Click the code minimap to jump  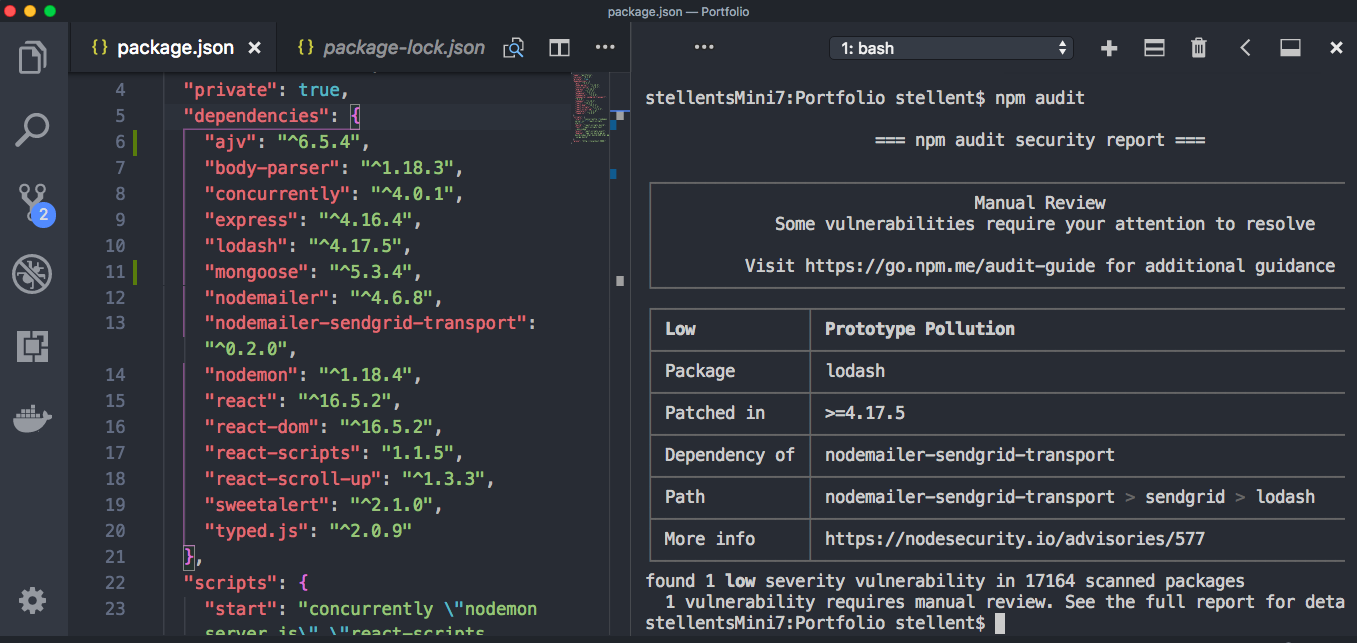tap(588, 110)
